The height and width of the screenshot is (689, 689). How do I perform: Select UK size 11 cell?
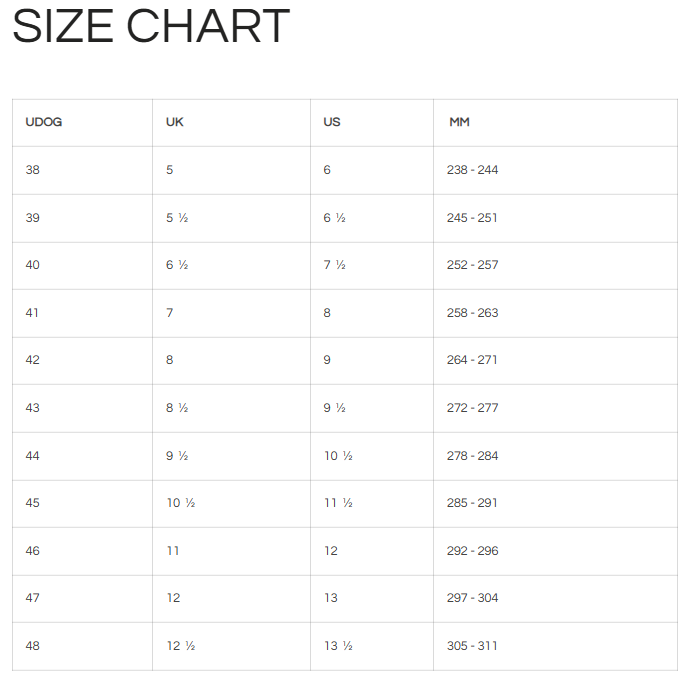click(x=173, y=551)
